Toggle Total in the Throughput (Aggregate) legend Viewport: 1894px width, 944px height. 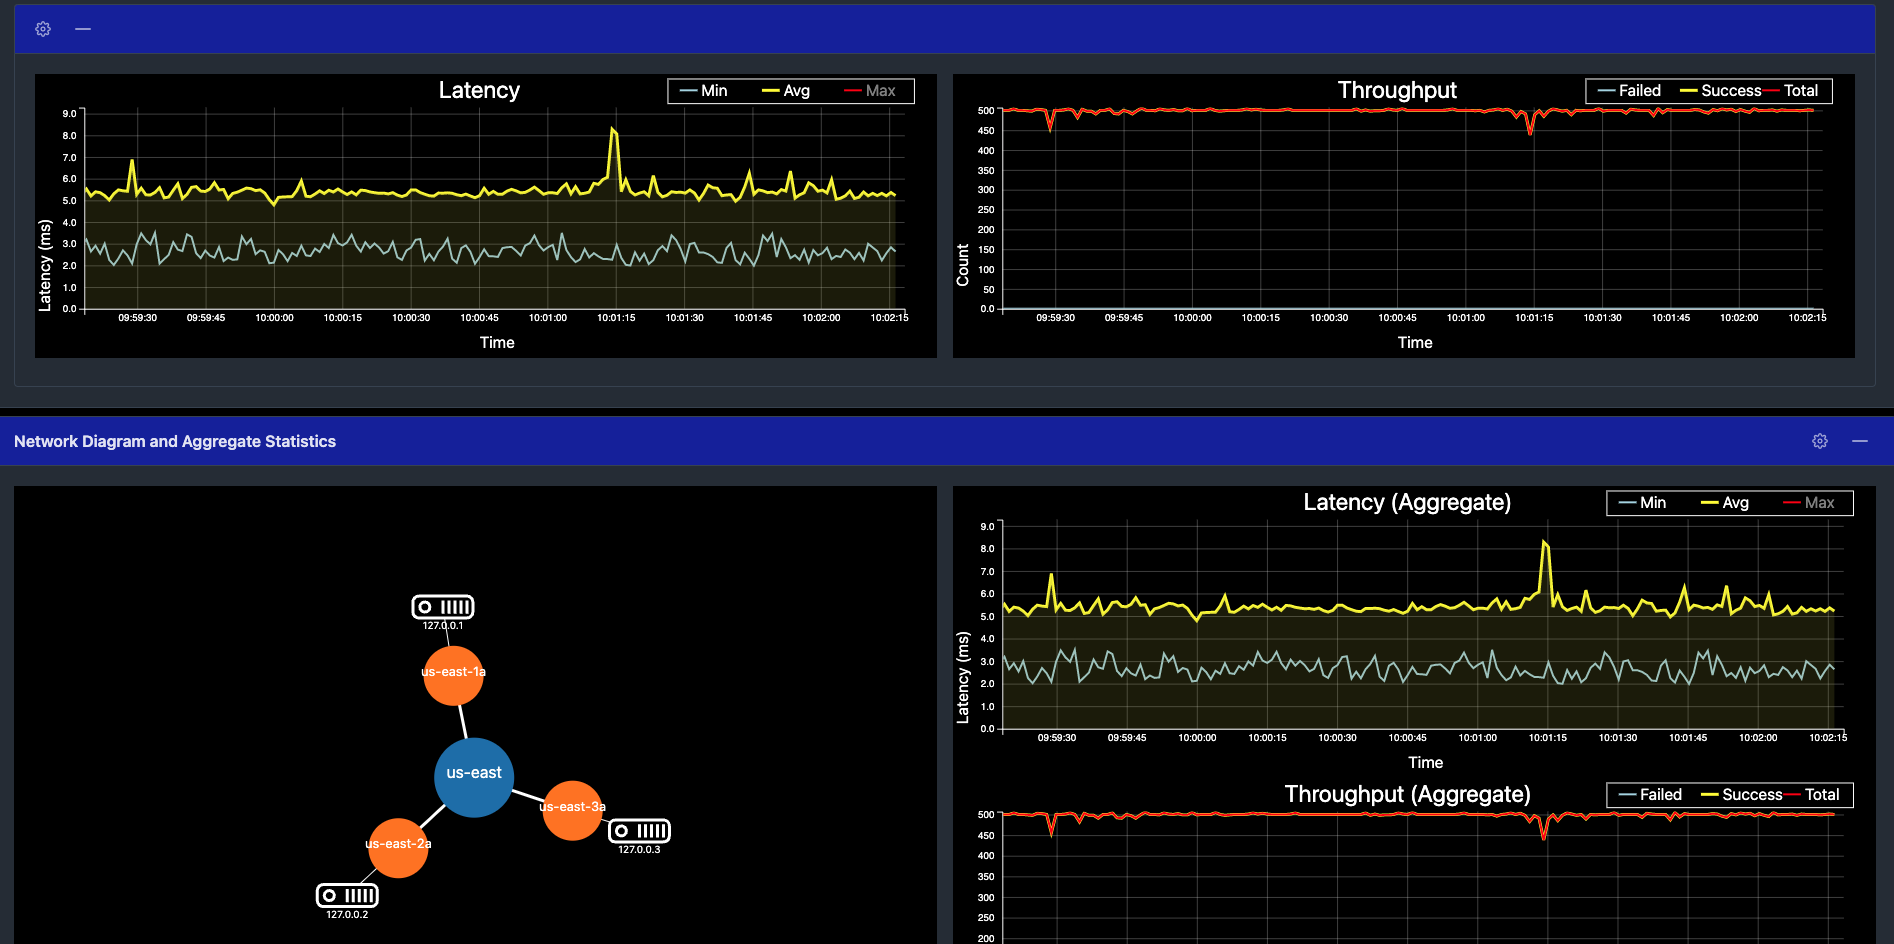coord(1821,795)
